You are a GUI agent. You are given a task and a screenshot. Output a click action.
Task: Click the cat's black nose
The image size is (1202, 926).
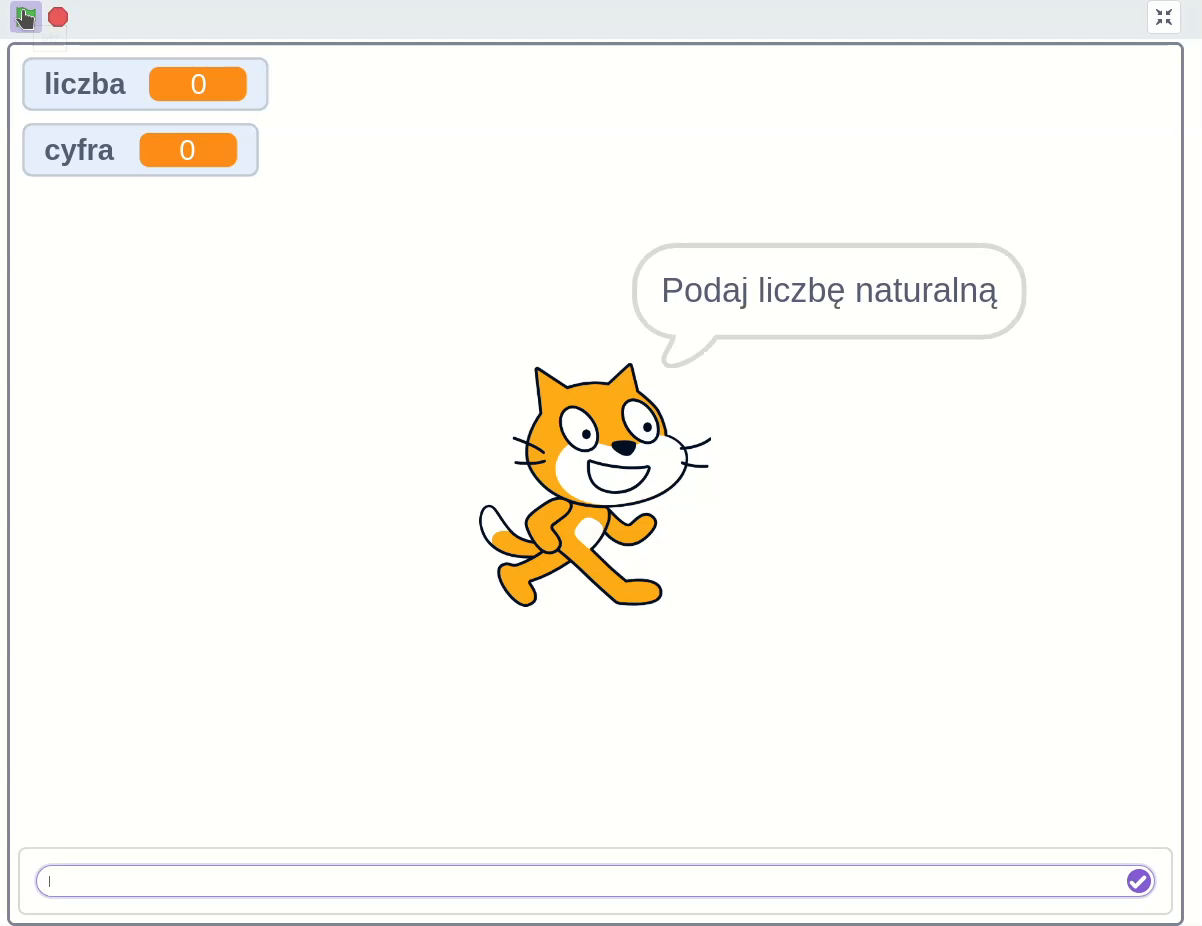[x=623, y=447]
